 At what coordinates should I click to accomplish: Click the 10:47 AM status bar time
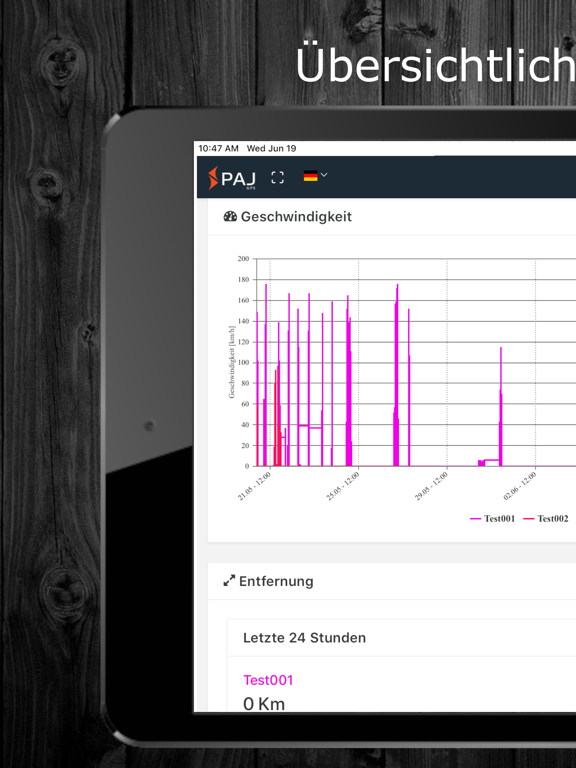click(218, 148)
